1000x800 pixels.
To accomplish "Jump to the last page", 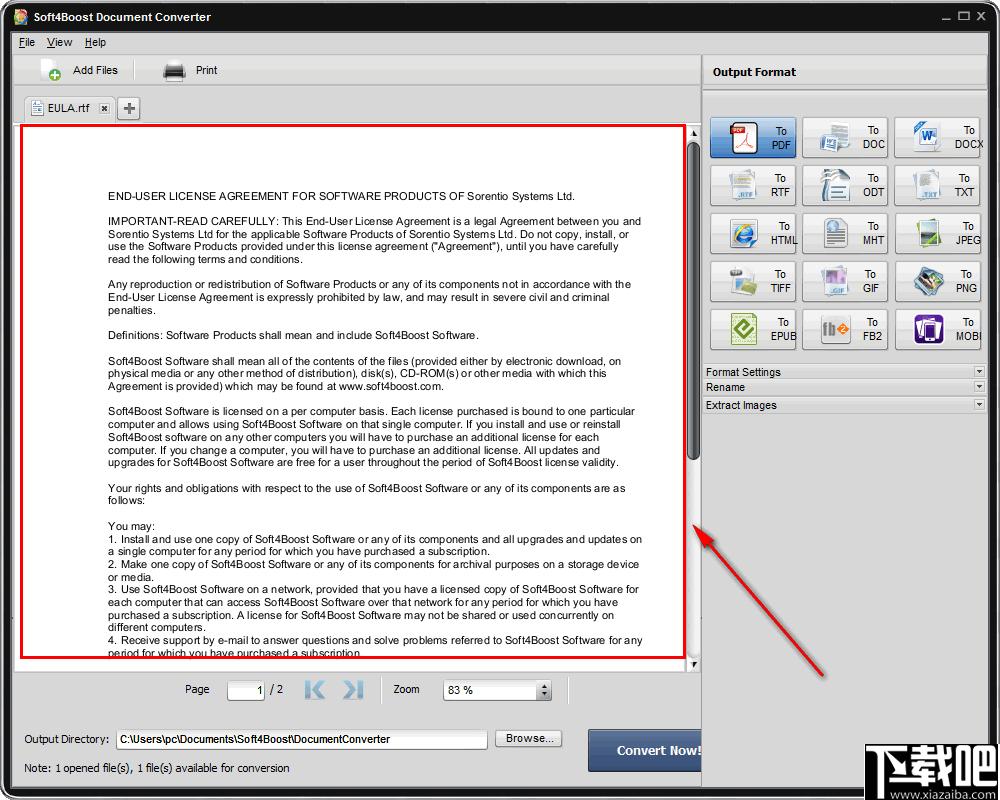I will coord(353,690).
